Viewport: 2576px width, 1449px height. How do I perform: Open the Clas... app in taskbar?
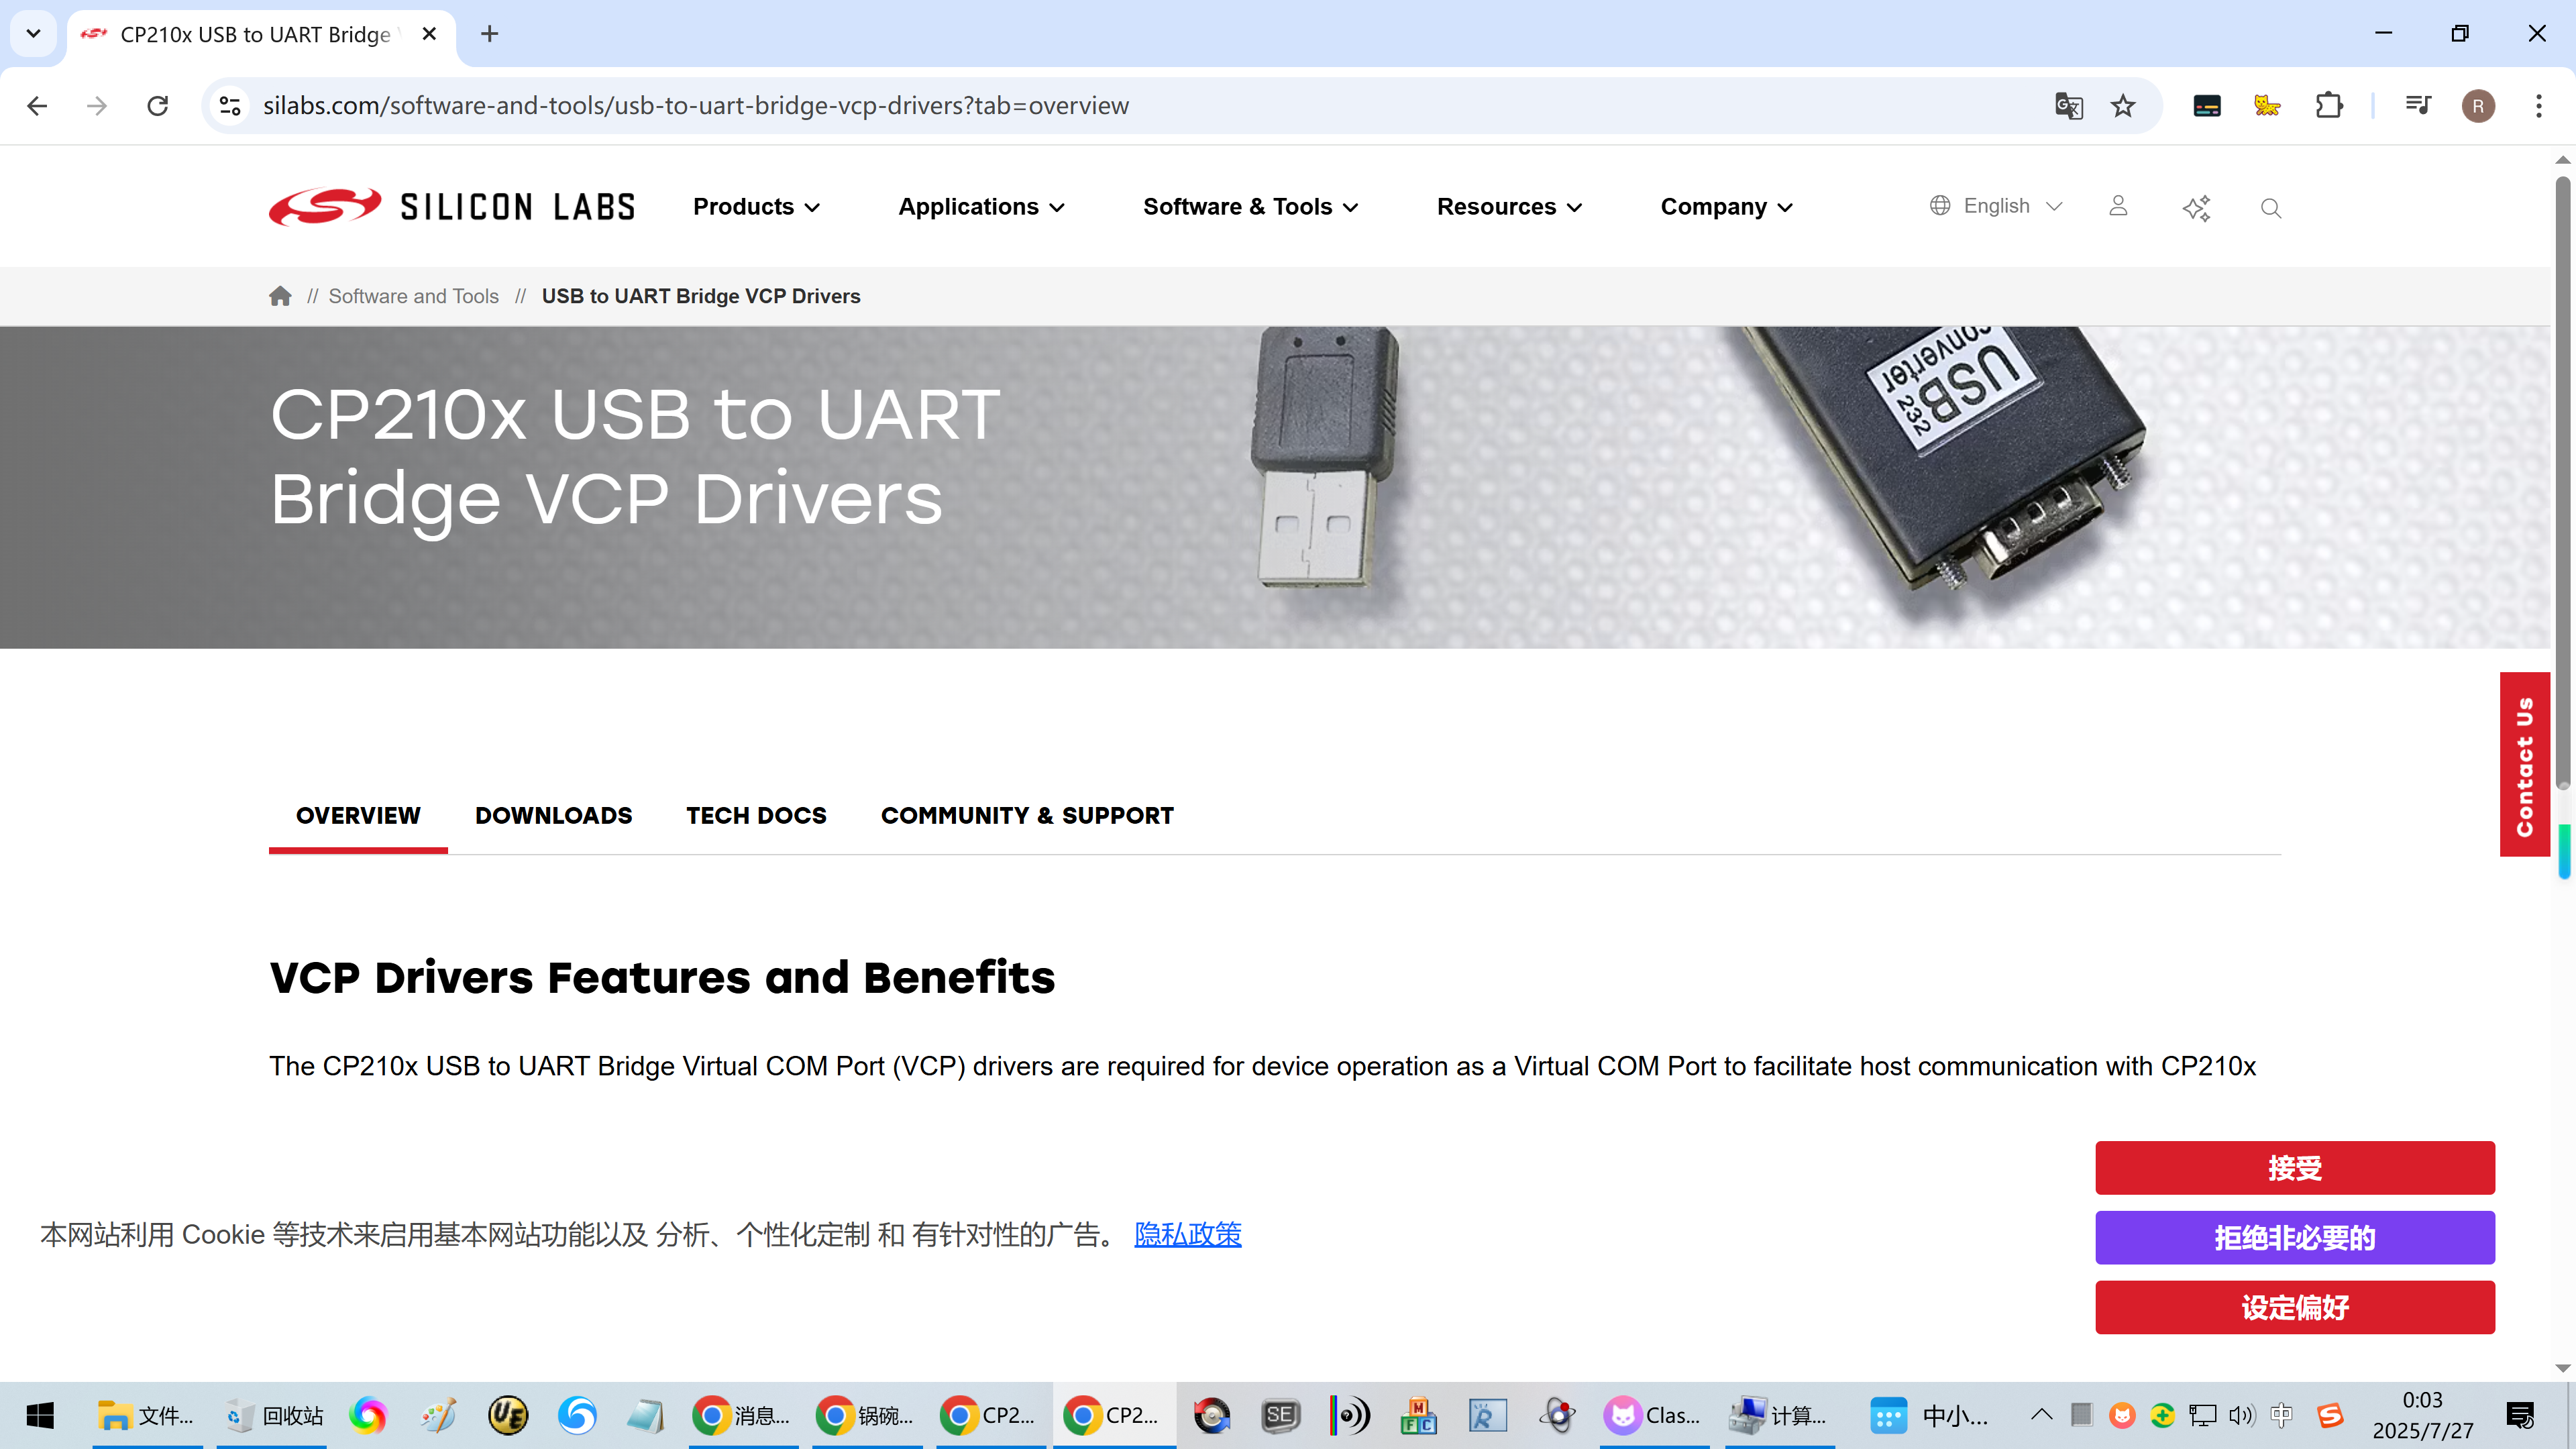click(x=1654, y=1415)
